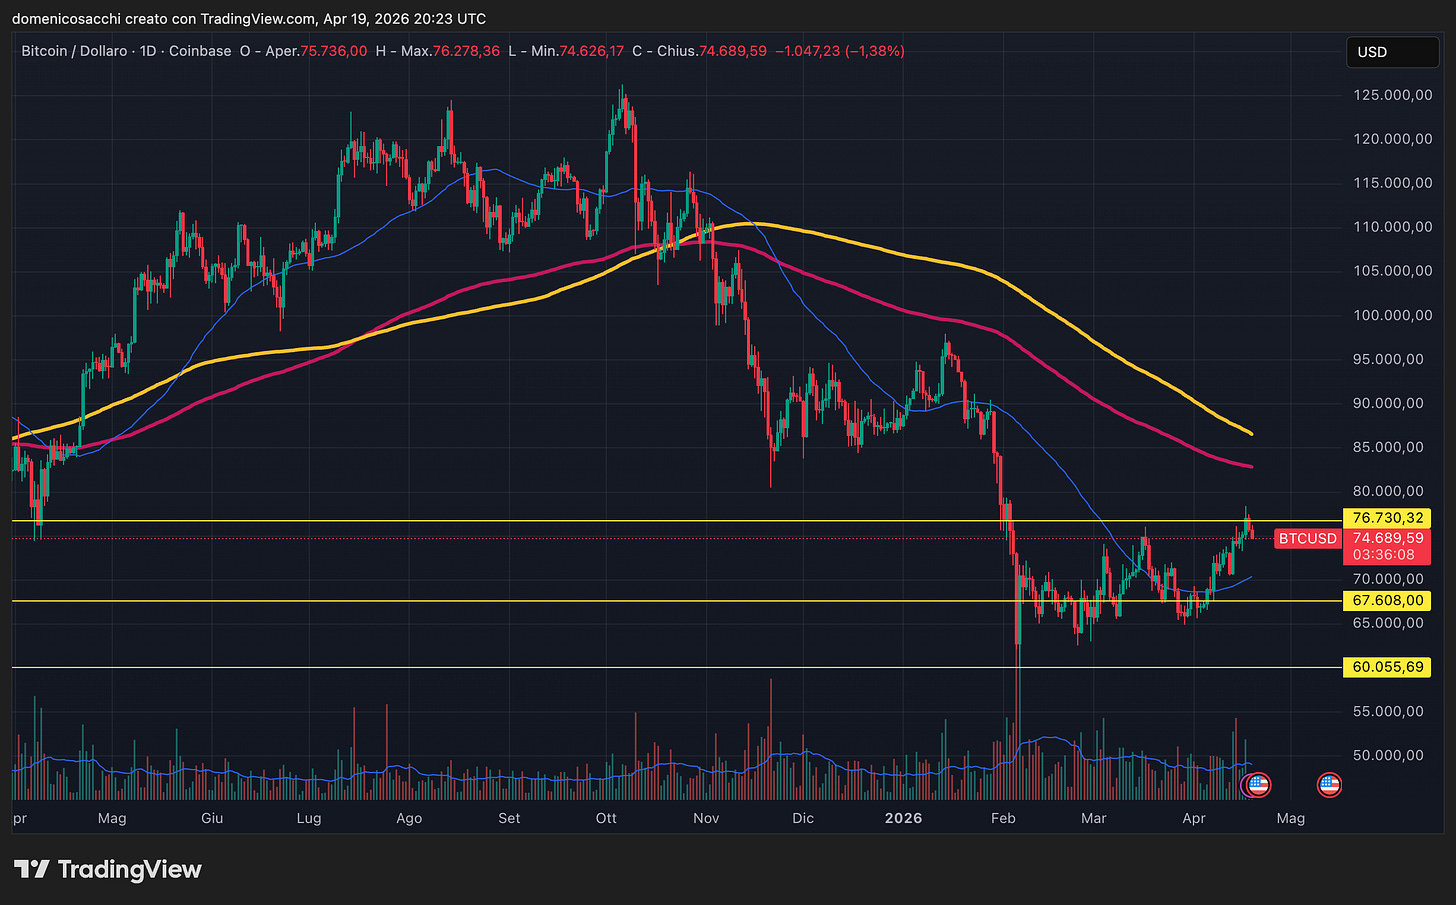Click the Set month label on the time axis
The height and width of the screenshot is (905, 1456).
[509, 818]
